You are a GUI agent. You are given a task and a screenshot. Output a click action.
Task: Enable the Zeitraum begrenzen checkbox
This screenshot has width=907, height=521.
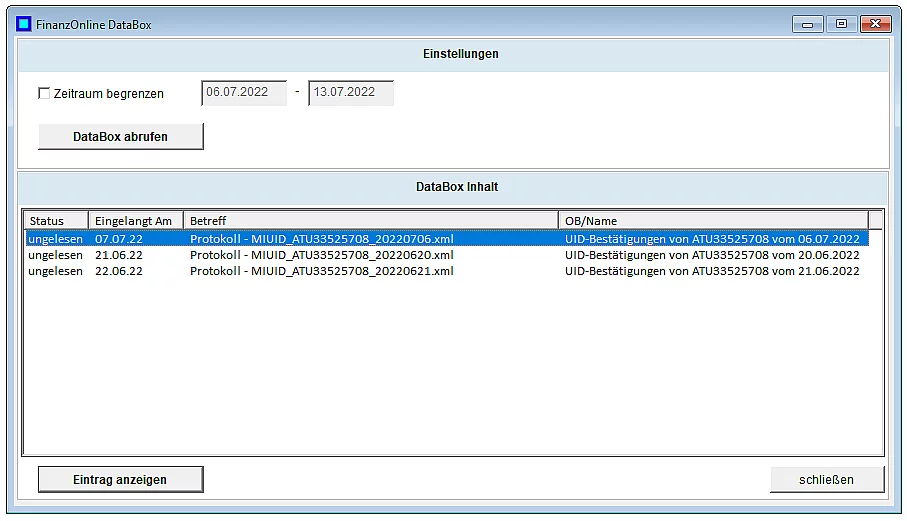(44, 94)
